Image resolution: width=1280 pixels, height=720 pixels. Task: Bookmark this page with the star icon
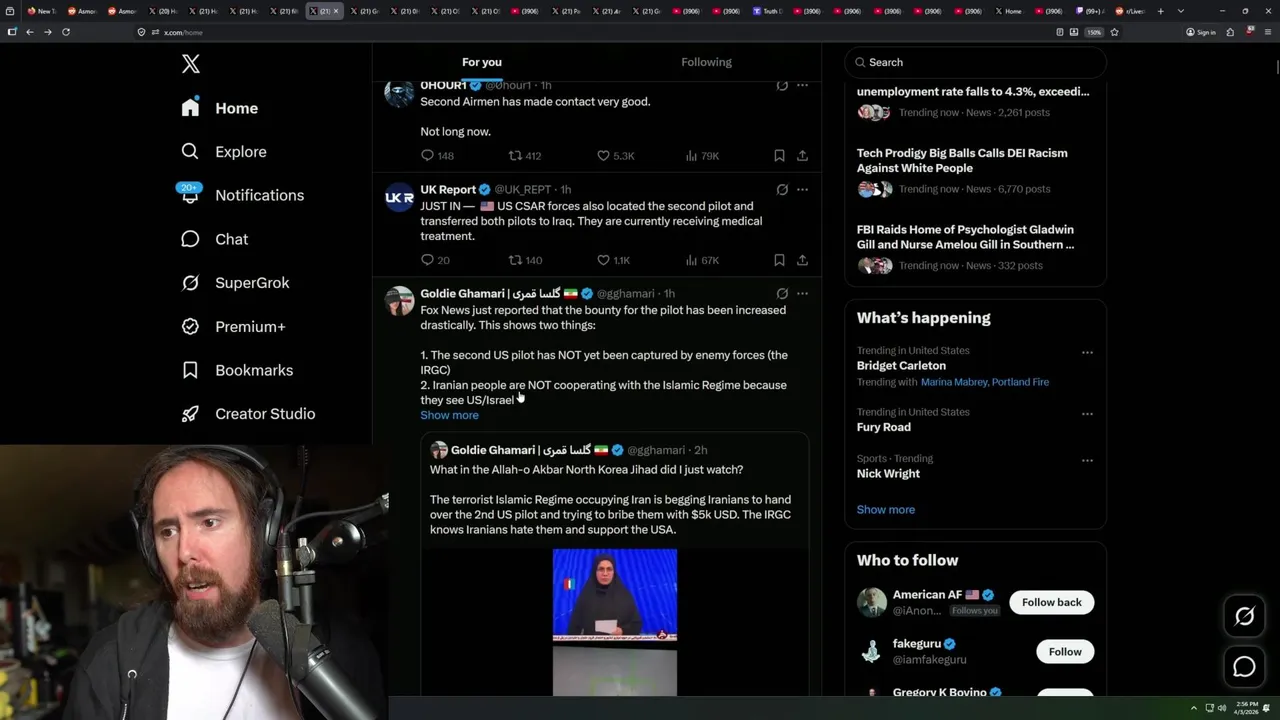click(x=1114, y=32)
